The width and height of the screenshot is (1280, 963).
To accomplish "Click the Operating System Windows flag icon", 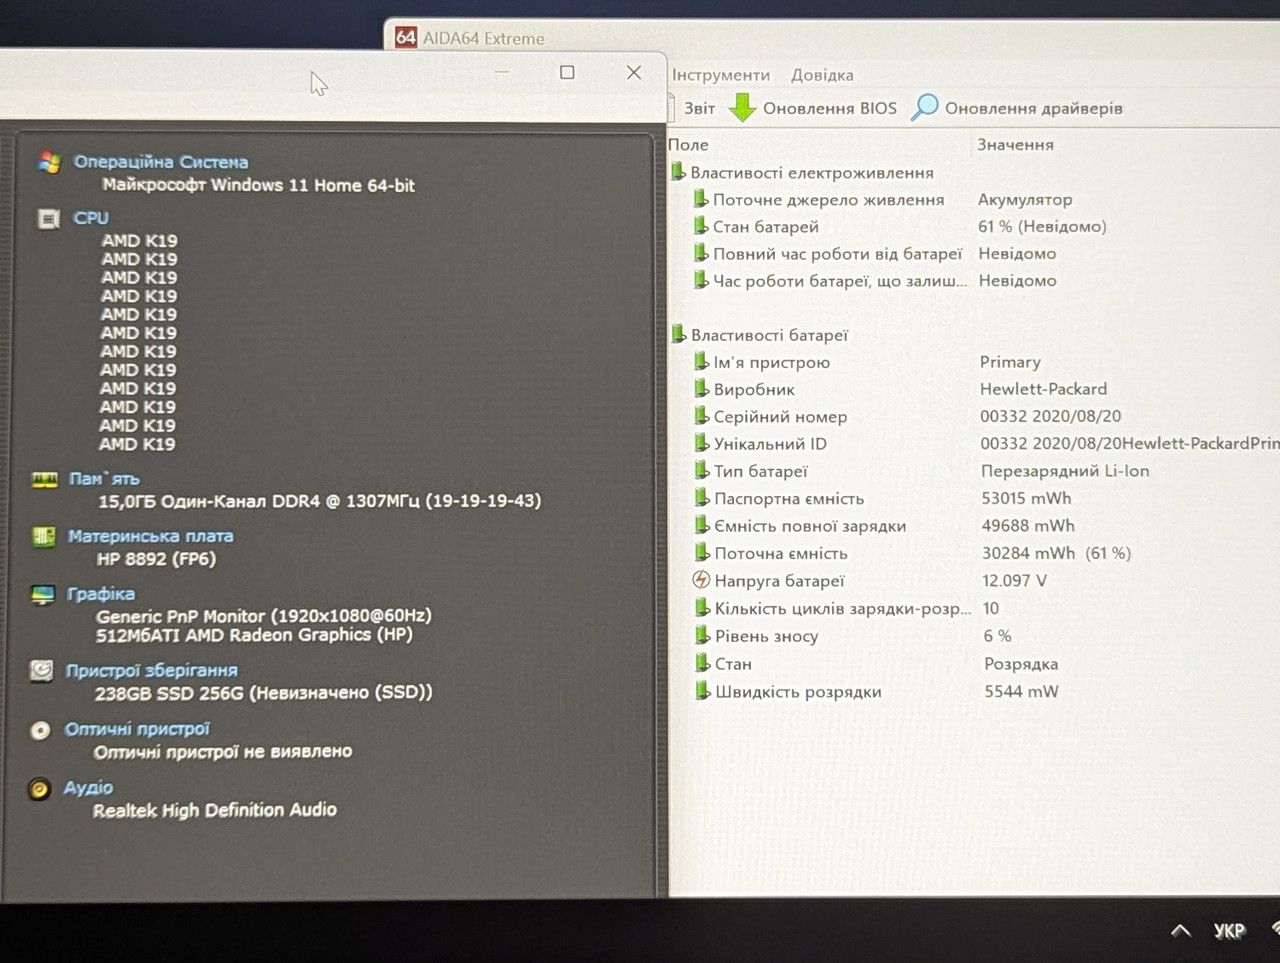I will pyautogui.click(x=49, y=162).
